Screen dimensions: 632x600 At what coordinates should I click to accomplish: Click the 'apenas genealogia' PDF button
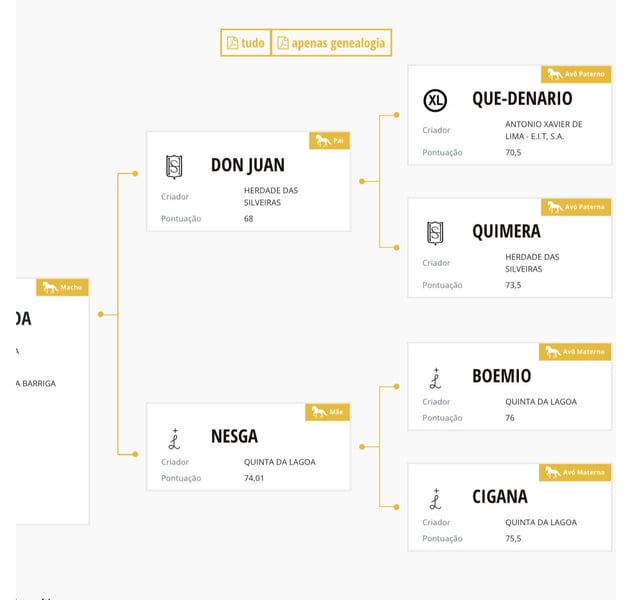coord(331,43)
